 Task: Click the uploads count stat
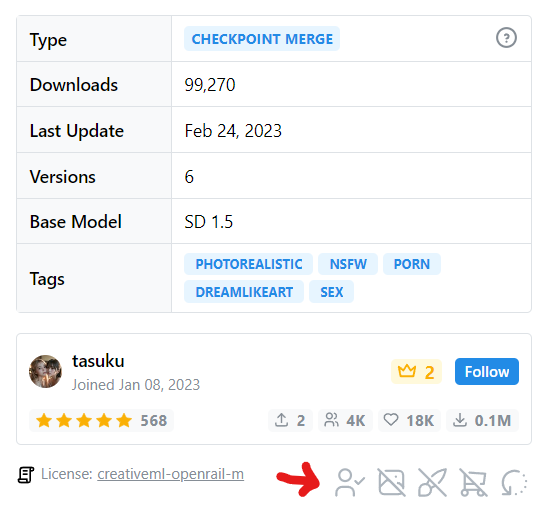tap(290, 420)
